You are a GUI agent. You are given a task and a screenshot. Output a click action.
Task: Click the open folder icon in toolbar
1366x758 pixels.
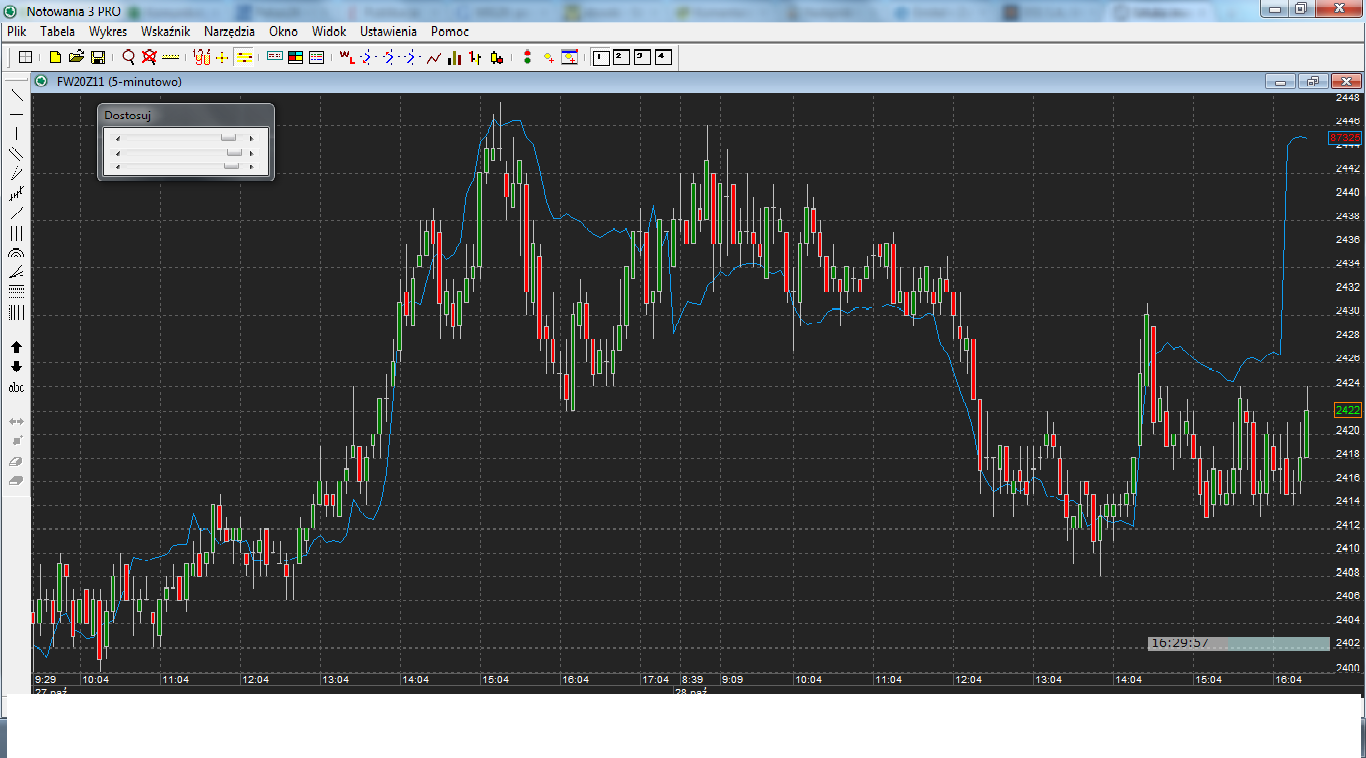[x=76, y=58]
